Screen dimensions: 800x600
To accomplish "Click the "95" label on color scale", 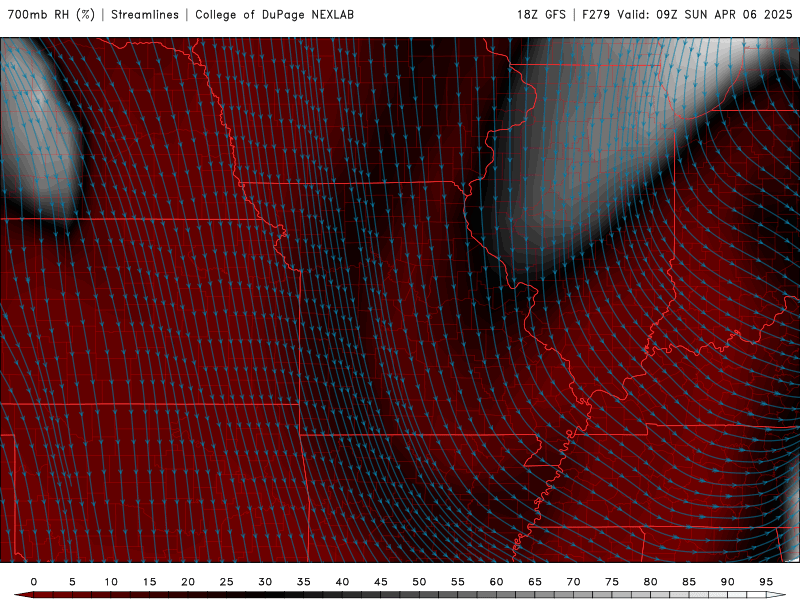I will 766,582.
